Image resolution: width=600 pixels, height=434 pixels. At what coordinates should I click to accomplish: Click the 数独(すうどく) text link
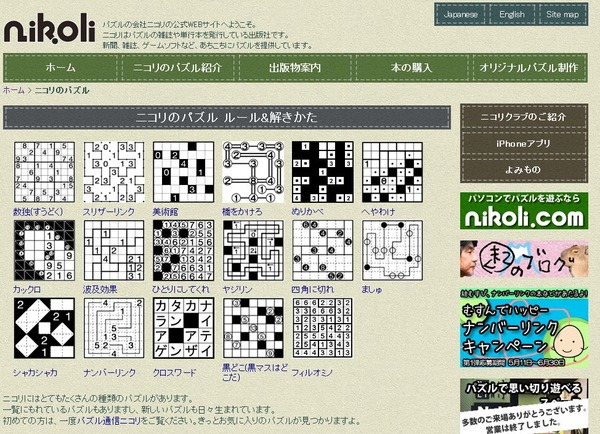(x=38, y=212)
